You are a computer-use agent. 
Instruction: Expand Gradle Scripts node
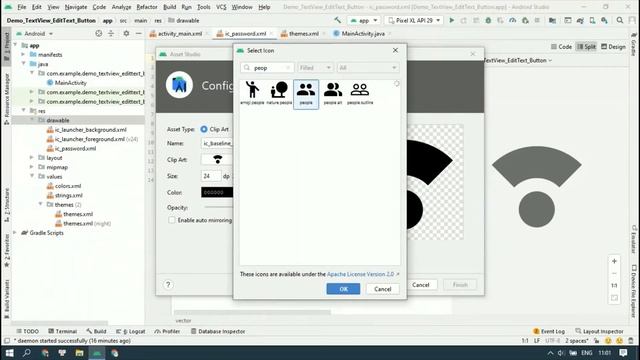coord(15,233)
